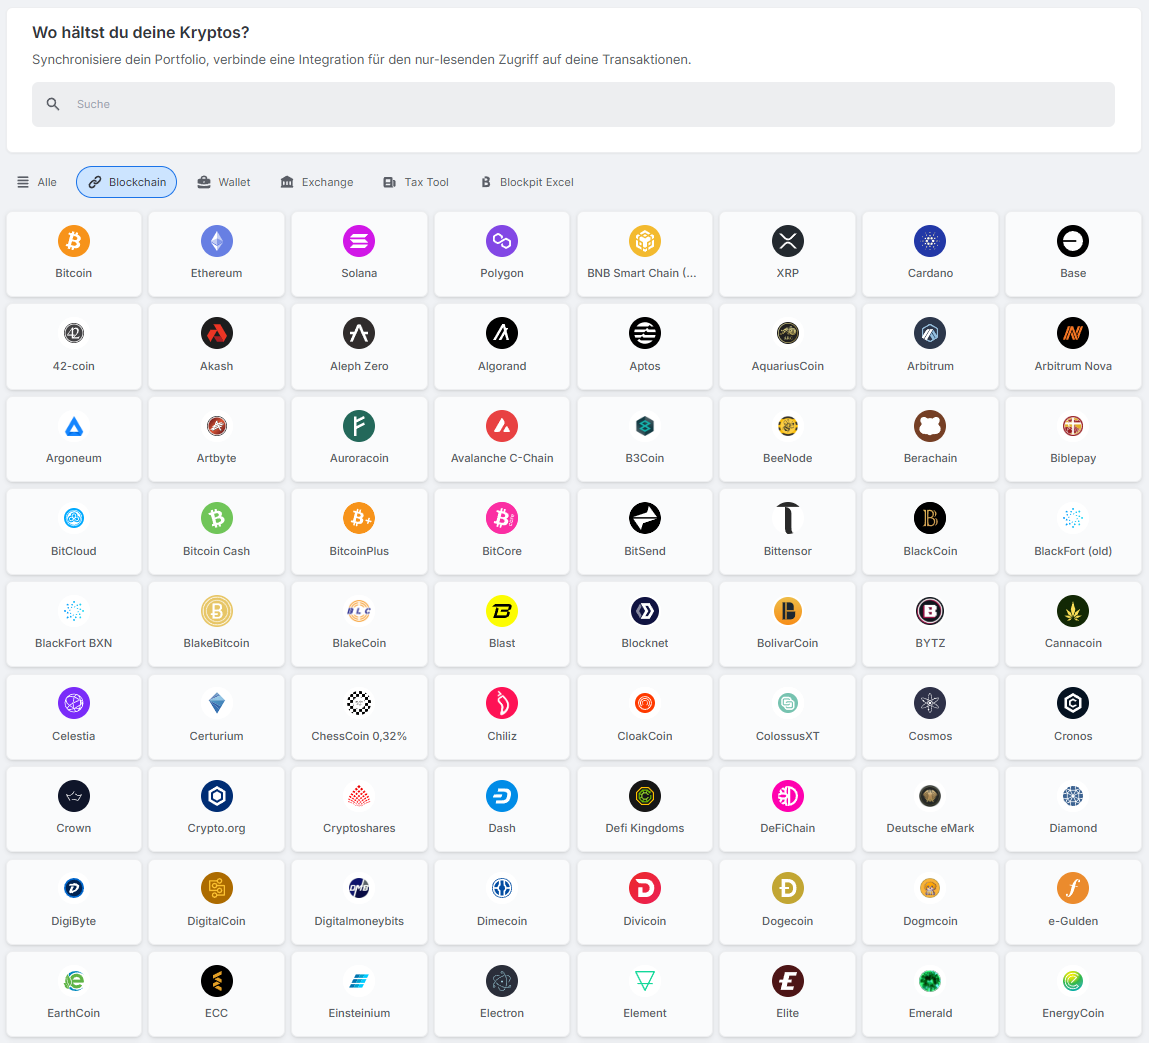Choose the Ethereum logo tile

pos(217,241)
